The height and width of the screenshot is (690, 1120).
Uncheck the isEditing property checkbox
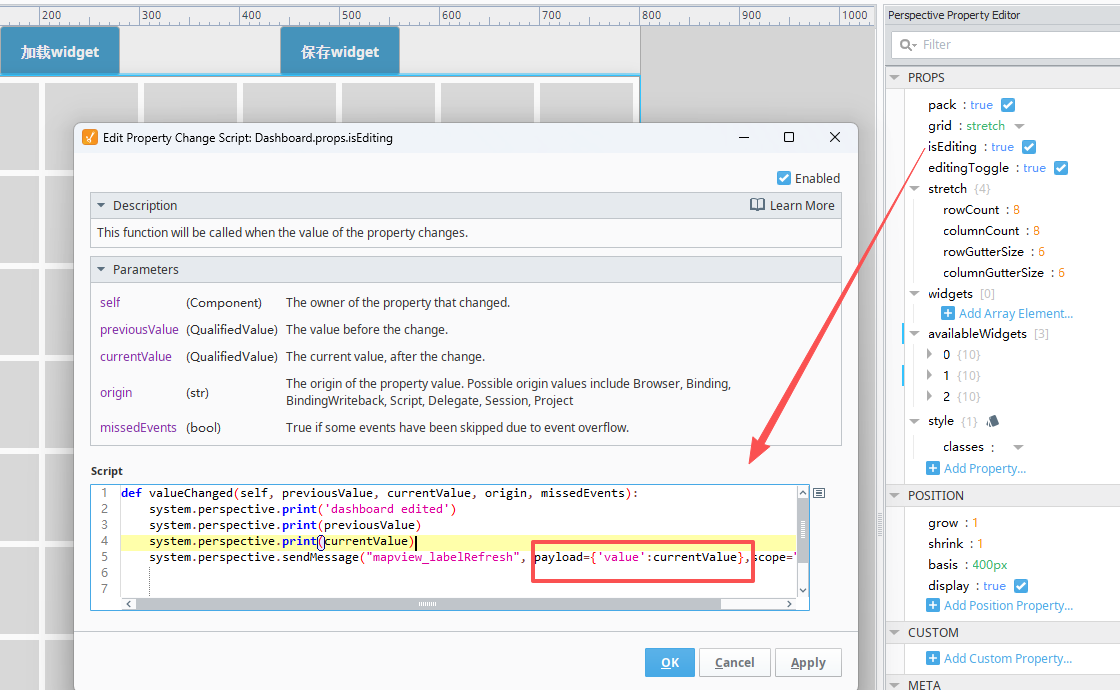click(1029, 146)
